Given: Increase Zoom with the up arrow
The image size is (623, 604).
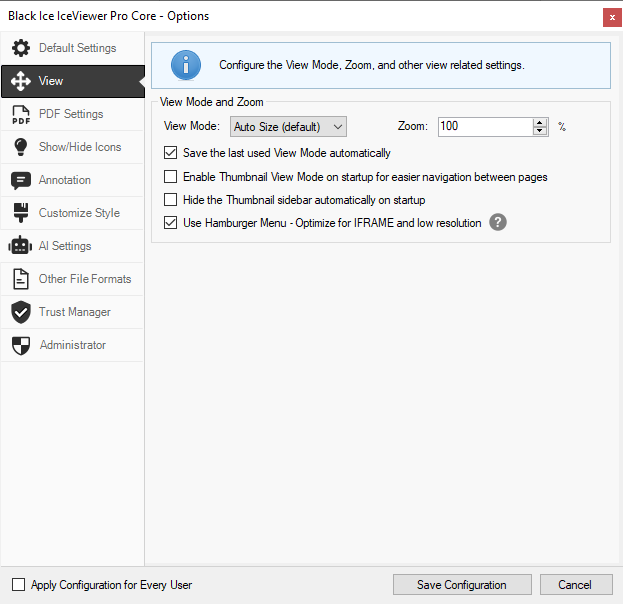Looking at the screenshot, I should [539, 123].
